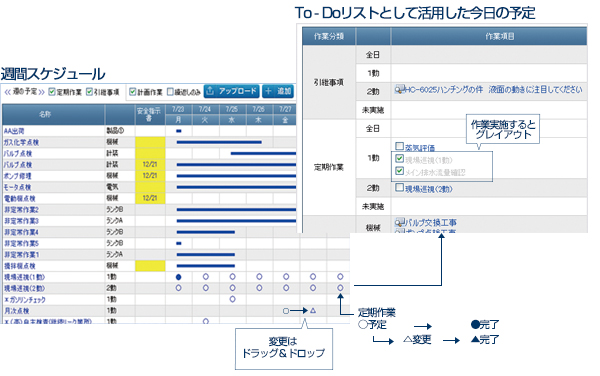This screenshot has height=376, width=600.
Task: Select the 7/24 火 date column header
Action: click(x=205, y=114)
